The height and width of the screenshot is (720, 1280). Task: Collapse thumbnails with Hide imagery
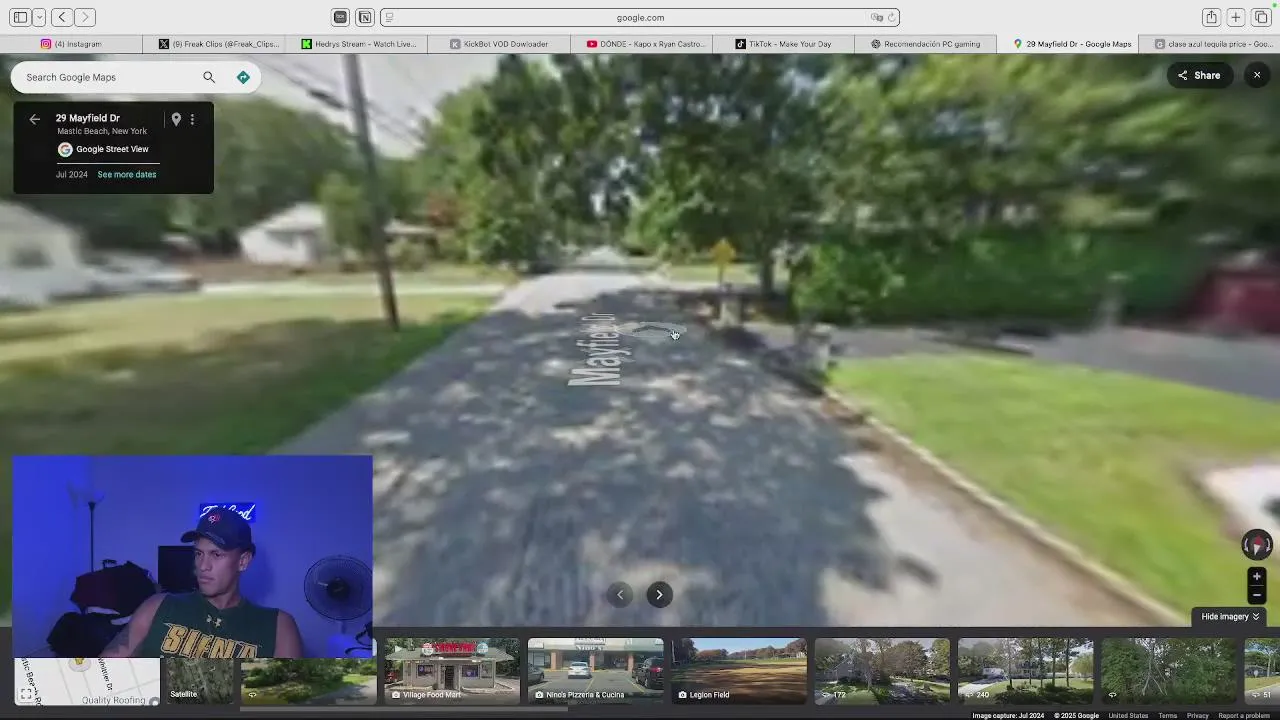click(1230, 617)
